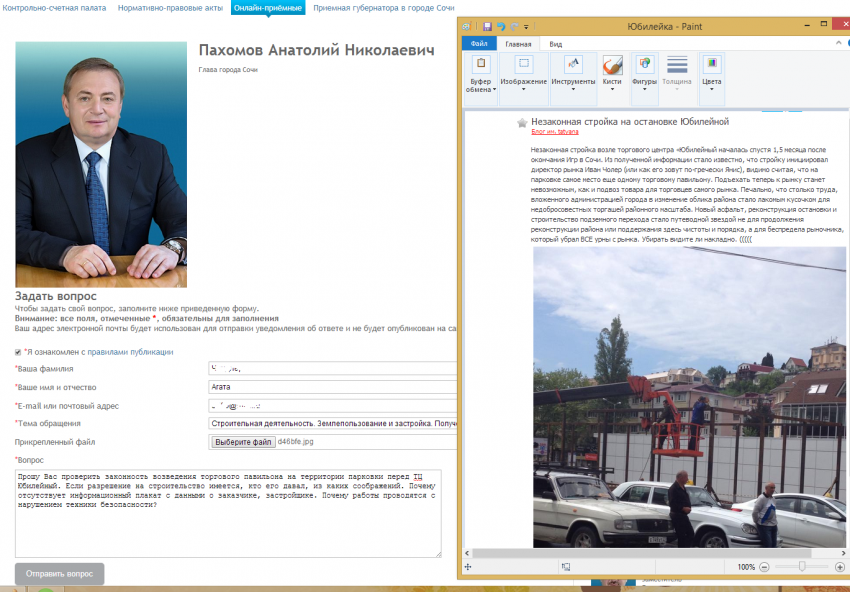Select the Кисти (Brushes) tool icon
This screenshot has height=592, width=850.
click(x=613, y=66)
